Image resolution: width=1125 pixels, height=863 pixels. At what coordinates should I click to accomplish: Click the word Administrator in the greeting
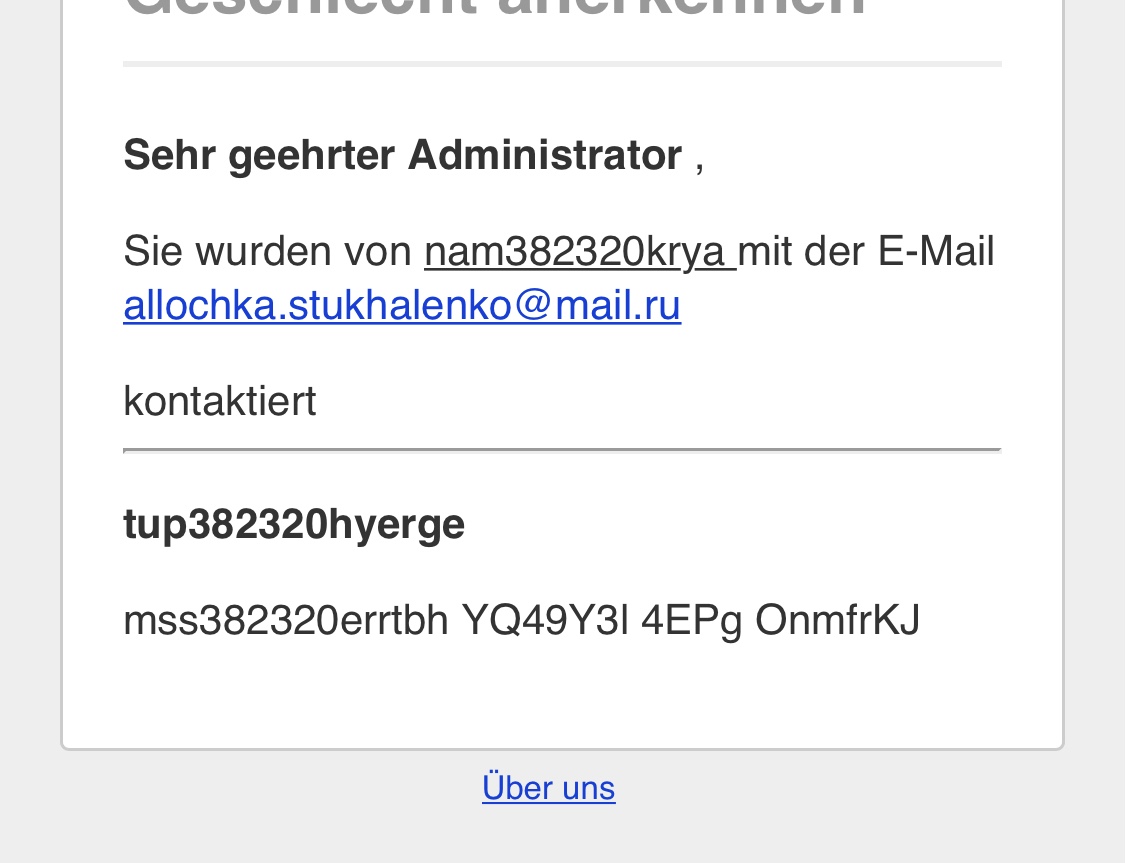(x=544, y=156)
